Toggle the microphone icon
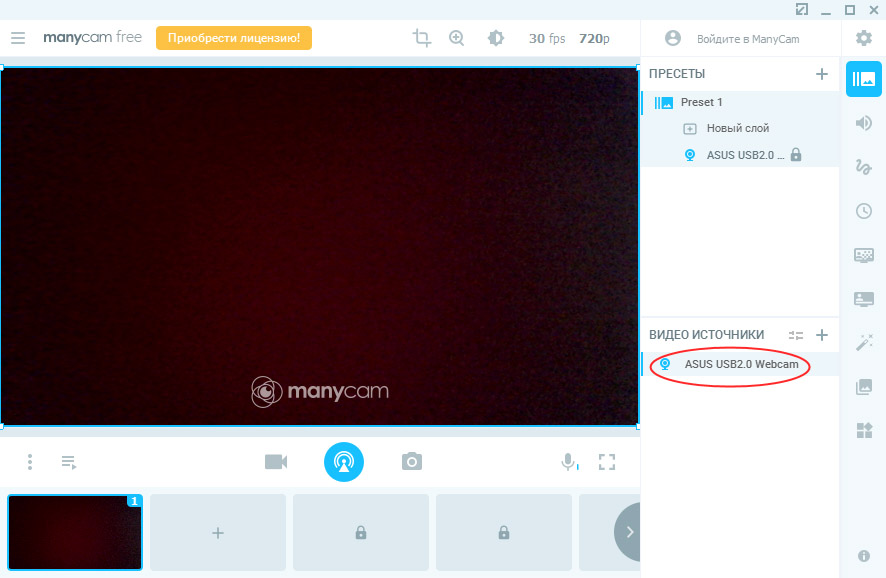The image size is (886, 578). click(570, 462)
